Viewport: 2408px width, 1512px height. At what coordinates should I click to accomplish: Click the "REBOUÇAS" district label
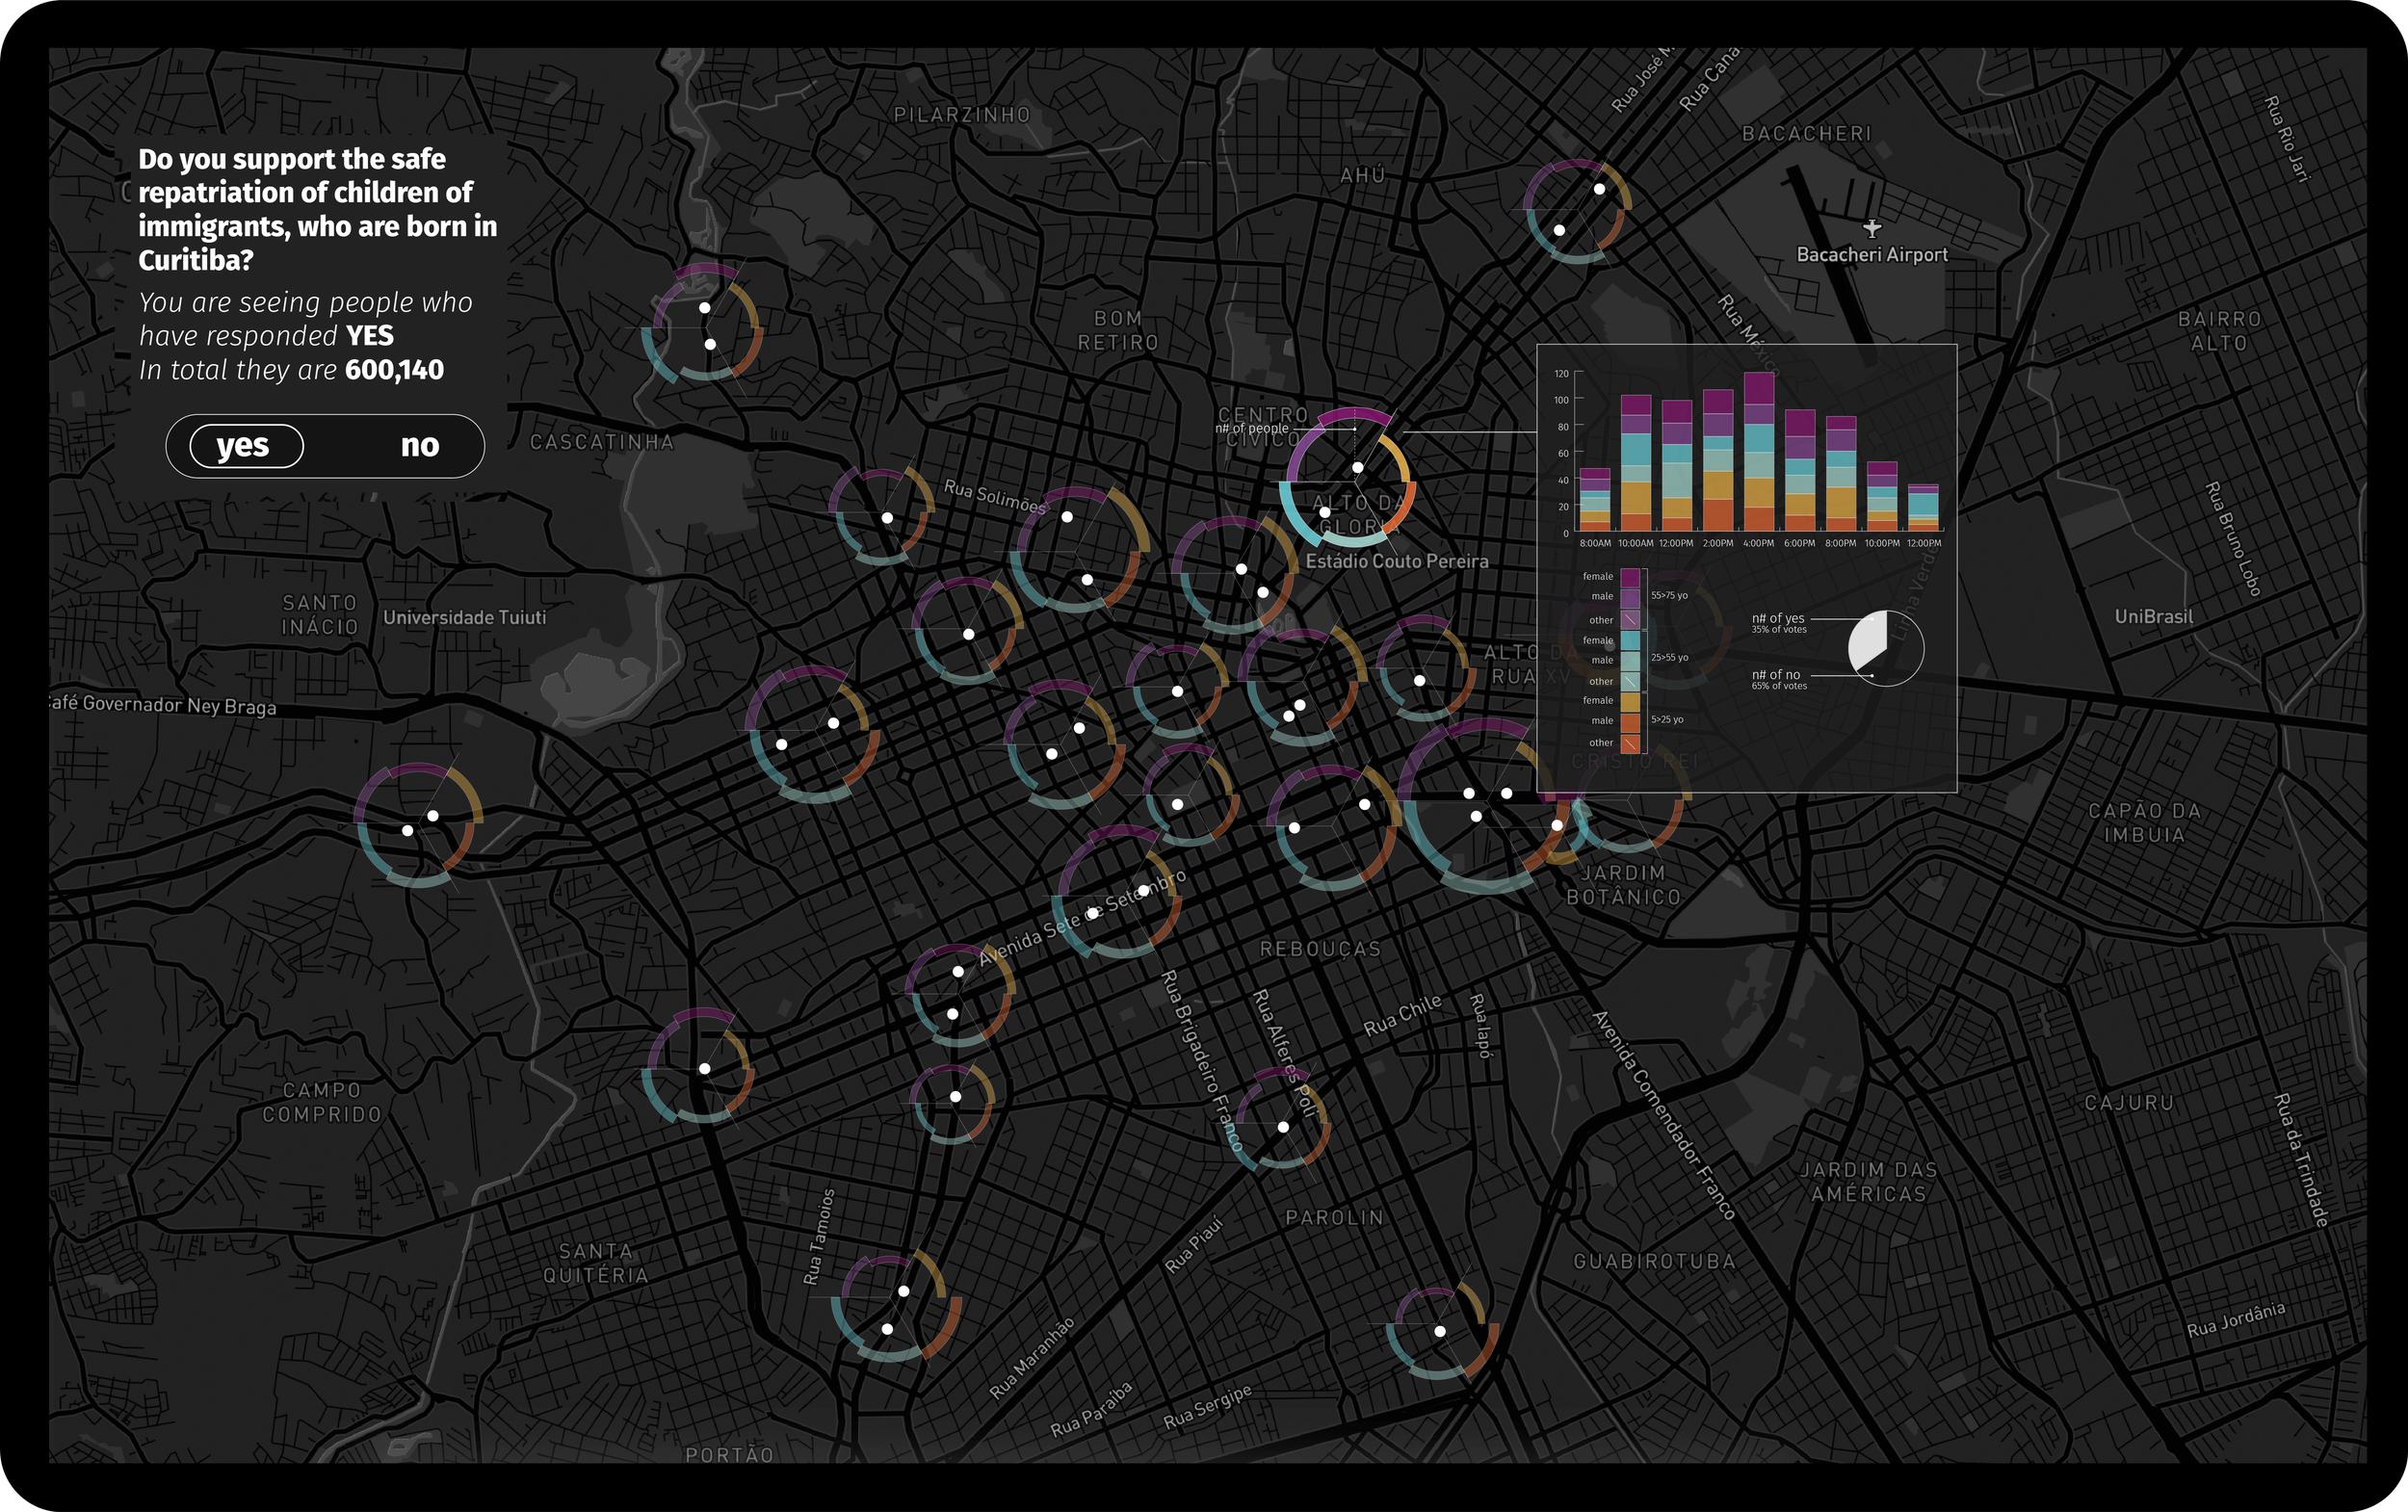pyautogui.click(x=1321, y=949)
